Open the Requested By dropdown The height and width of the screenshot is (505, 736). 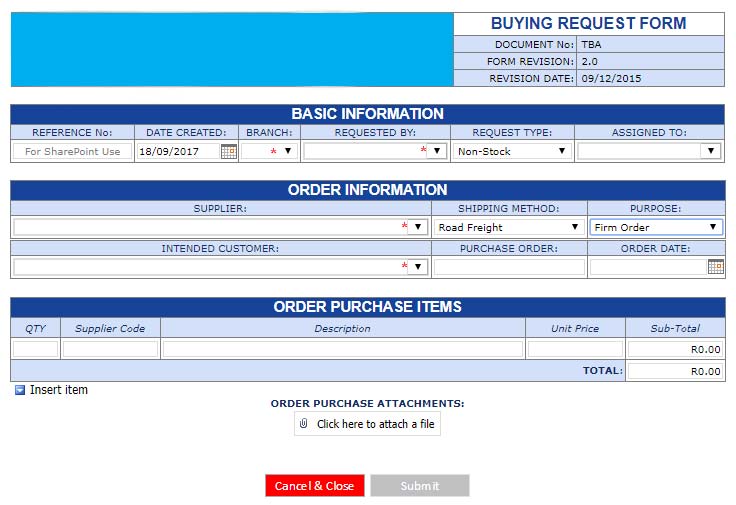(437, 152)
